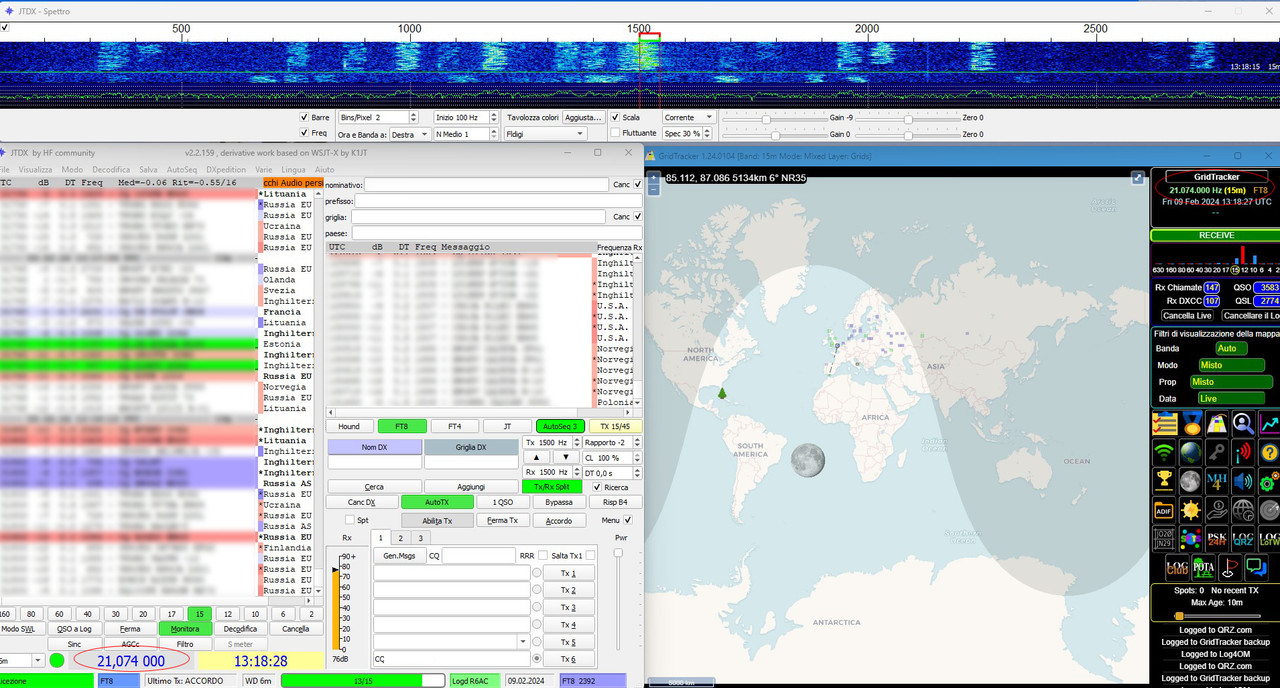Open GridTracker Prop Misto filter dropdown
Screen dimensions: 1280x688
pos(1231,382)
